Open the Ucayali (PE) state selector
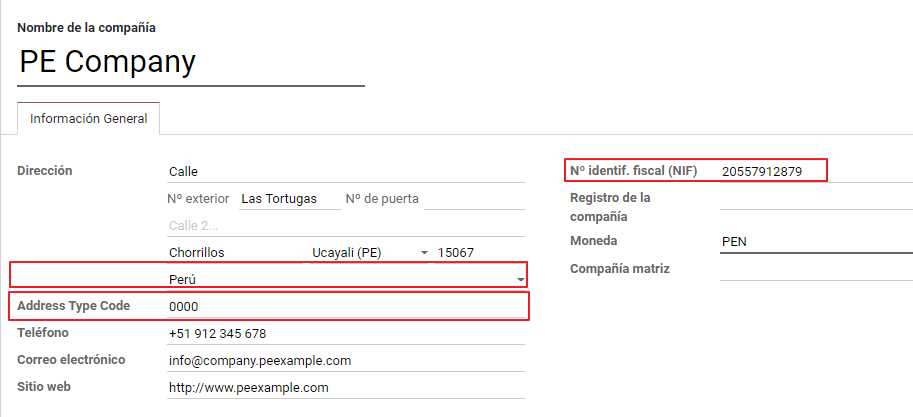 pos(360,253)
